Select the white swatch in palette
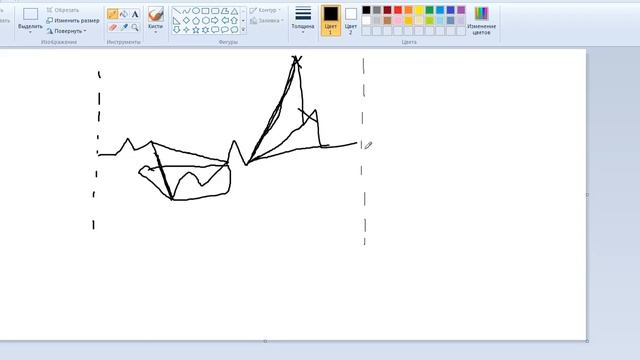 click(x=367, y=20)
